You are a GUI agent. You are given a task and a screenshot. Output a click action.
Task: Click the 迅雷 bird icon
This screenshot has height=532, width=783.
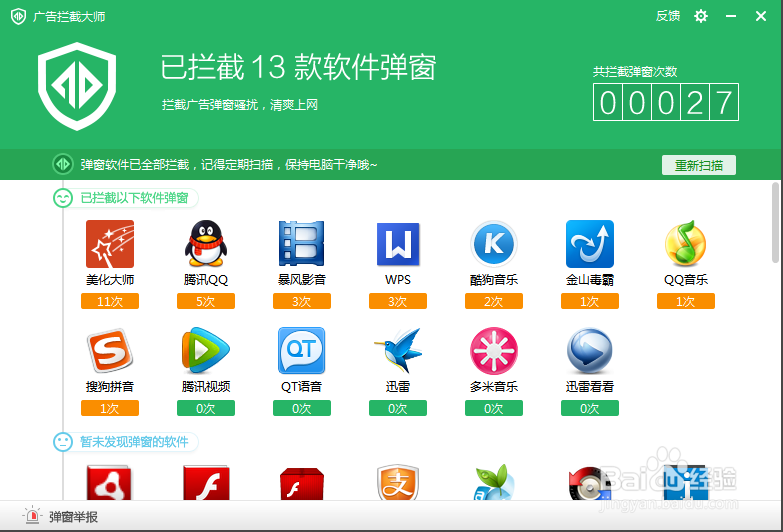(398, 351)
